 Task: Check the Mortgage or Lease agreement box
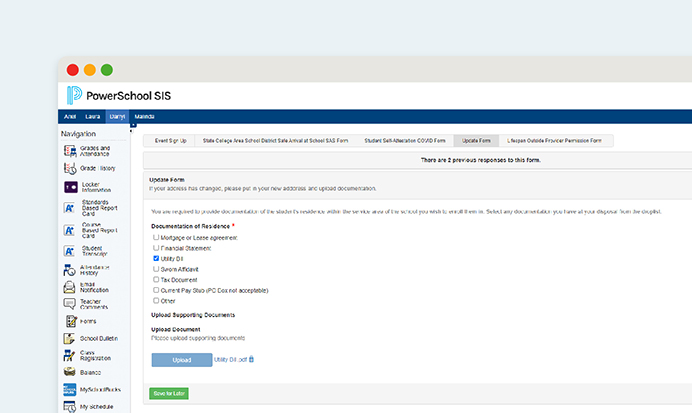156,239
